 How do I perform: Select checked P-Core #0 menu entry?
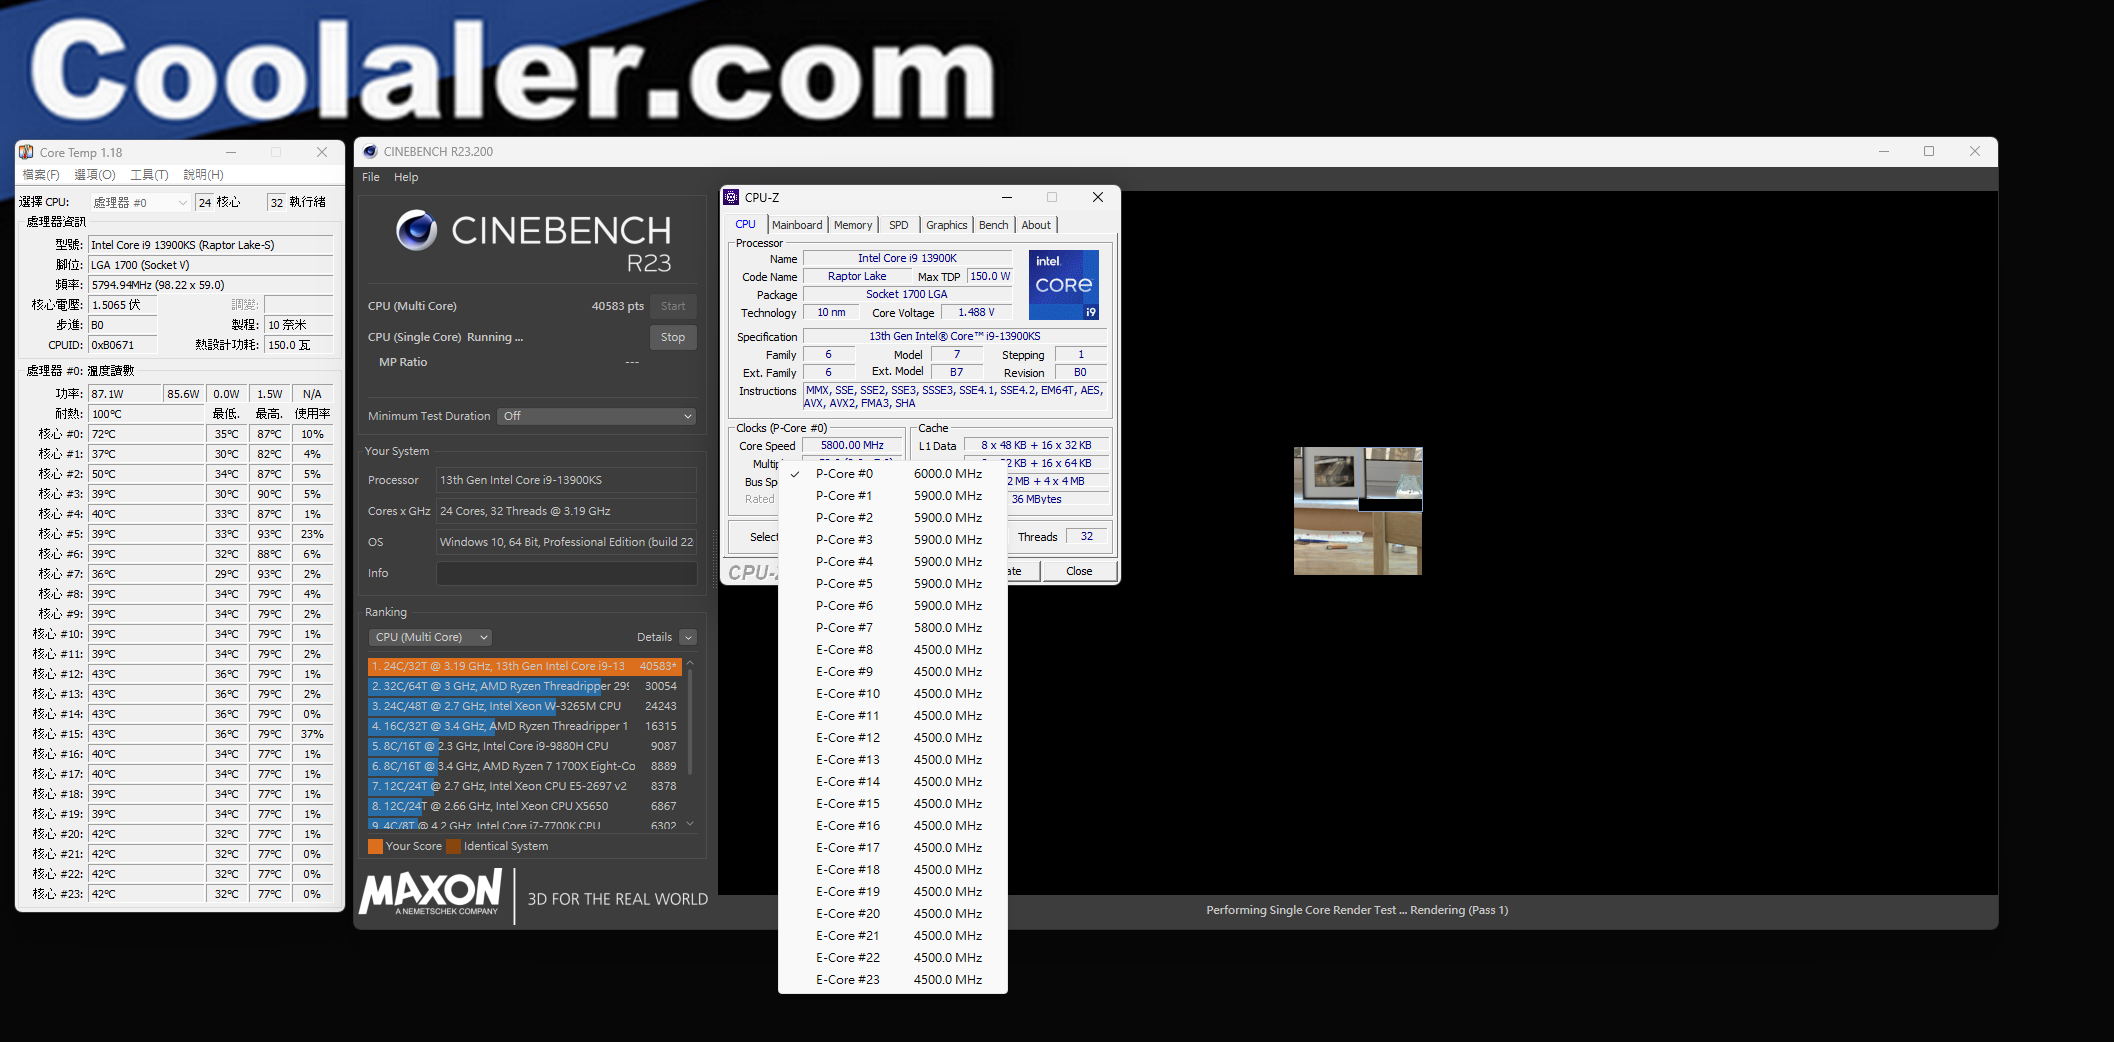click(892, 473)
